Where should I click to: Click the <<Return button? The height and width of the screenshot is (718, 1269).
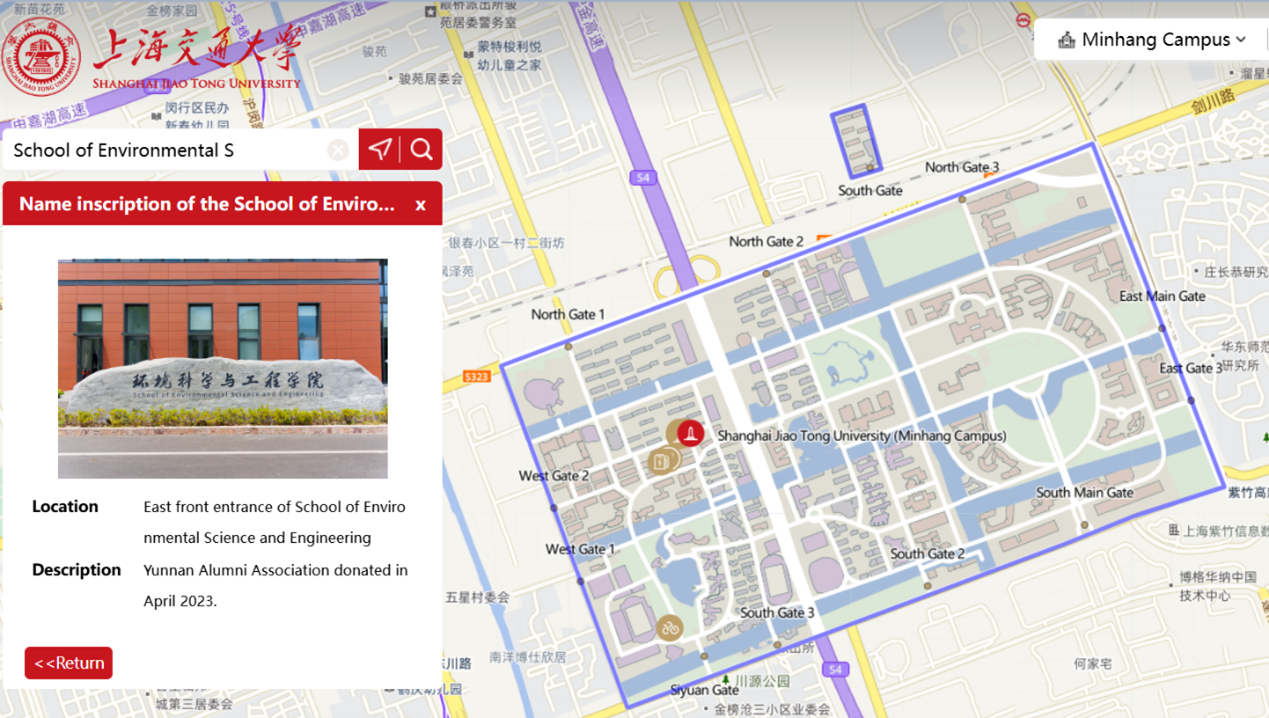(69, 663)
